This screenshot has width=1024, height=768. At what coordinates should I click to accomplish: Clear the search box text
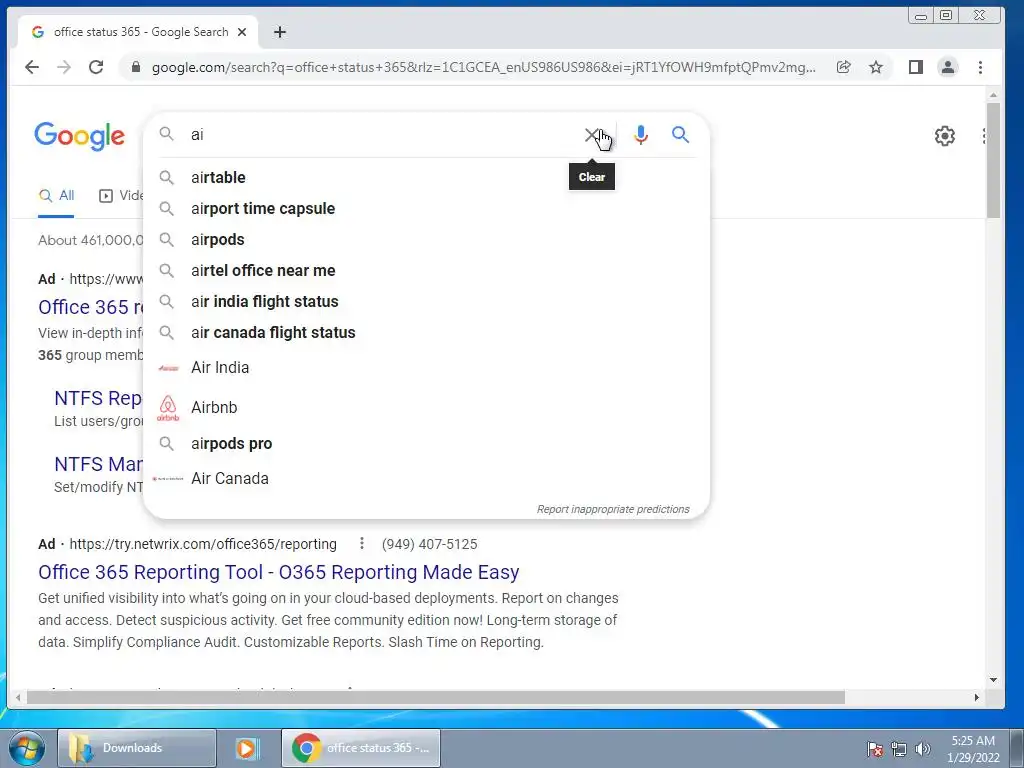[591, 135]
